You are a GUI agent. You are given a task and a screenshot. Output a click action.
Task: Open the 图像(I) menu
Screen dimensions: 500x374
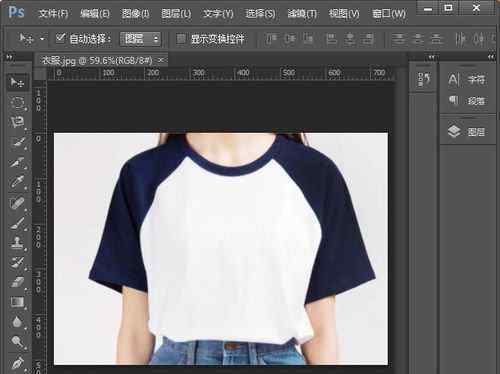pyautogui.click(x=136, y=14)
